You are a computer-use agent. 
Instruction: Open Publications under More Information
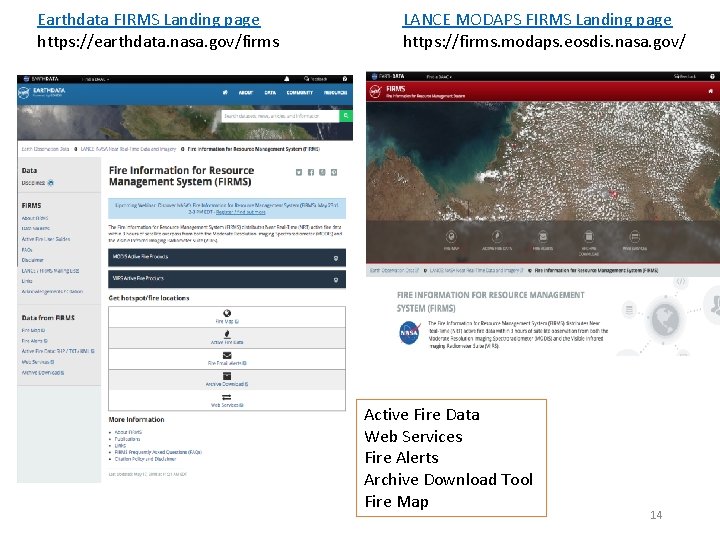pyautogui.click(x=127, y=439)
